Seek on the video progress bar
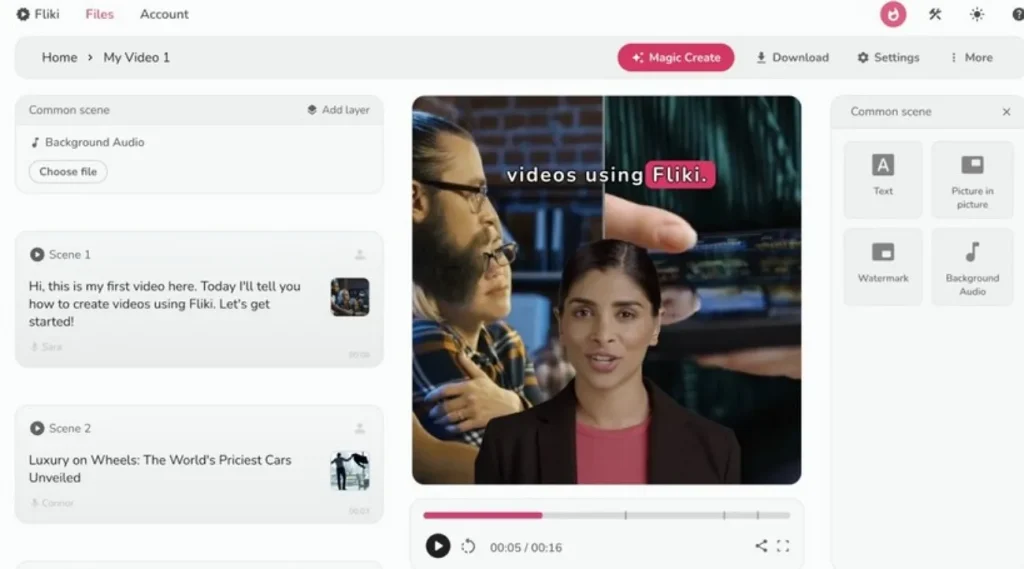 (607, 515)
